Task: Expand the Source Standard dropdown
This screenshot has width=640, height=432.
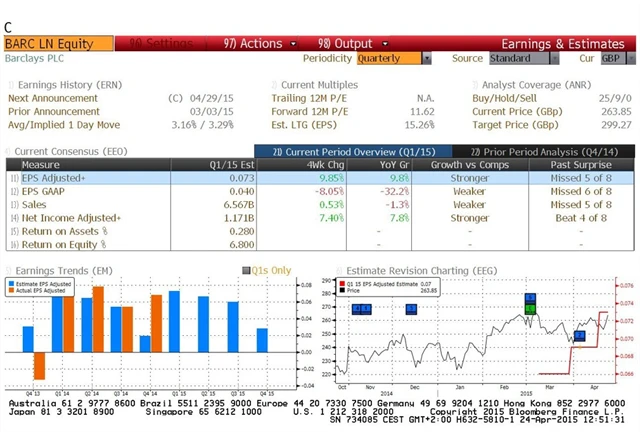Action: coord(526,59)
